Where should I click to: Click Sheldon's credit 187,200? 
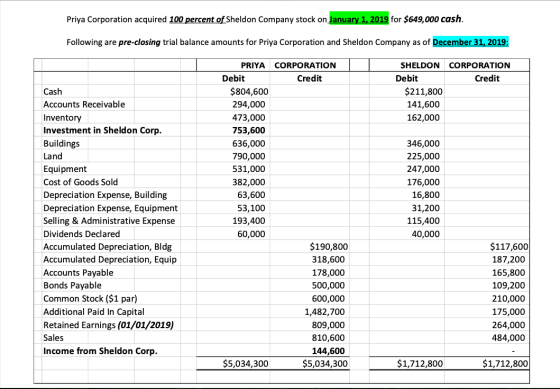click(x=509, y=260)
